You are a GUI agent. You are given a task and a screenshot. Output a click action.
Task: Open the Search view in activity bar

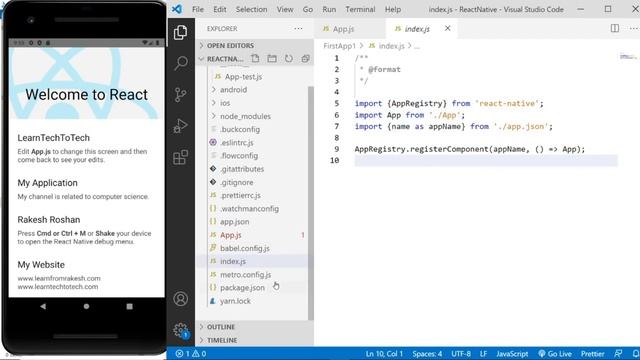180,63
